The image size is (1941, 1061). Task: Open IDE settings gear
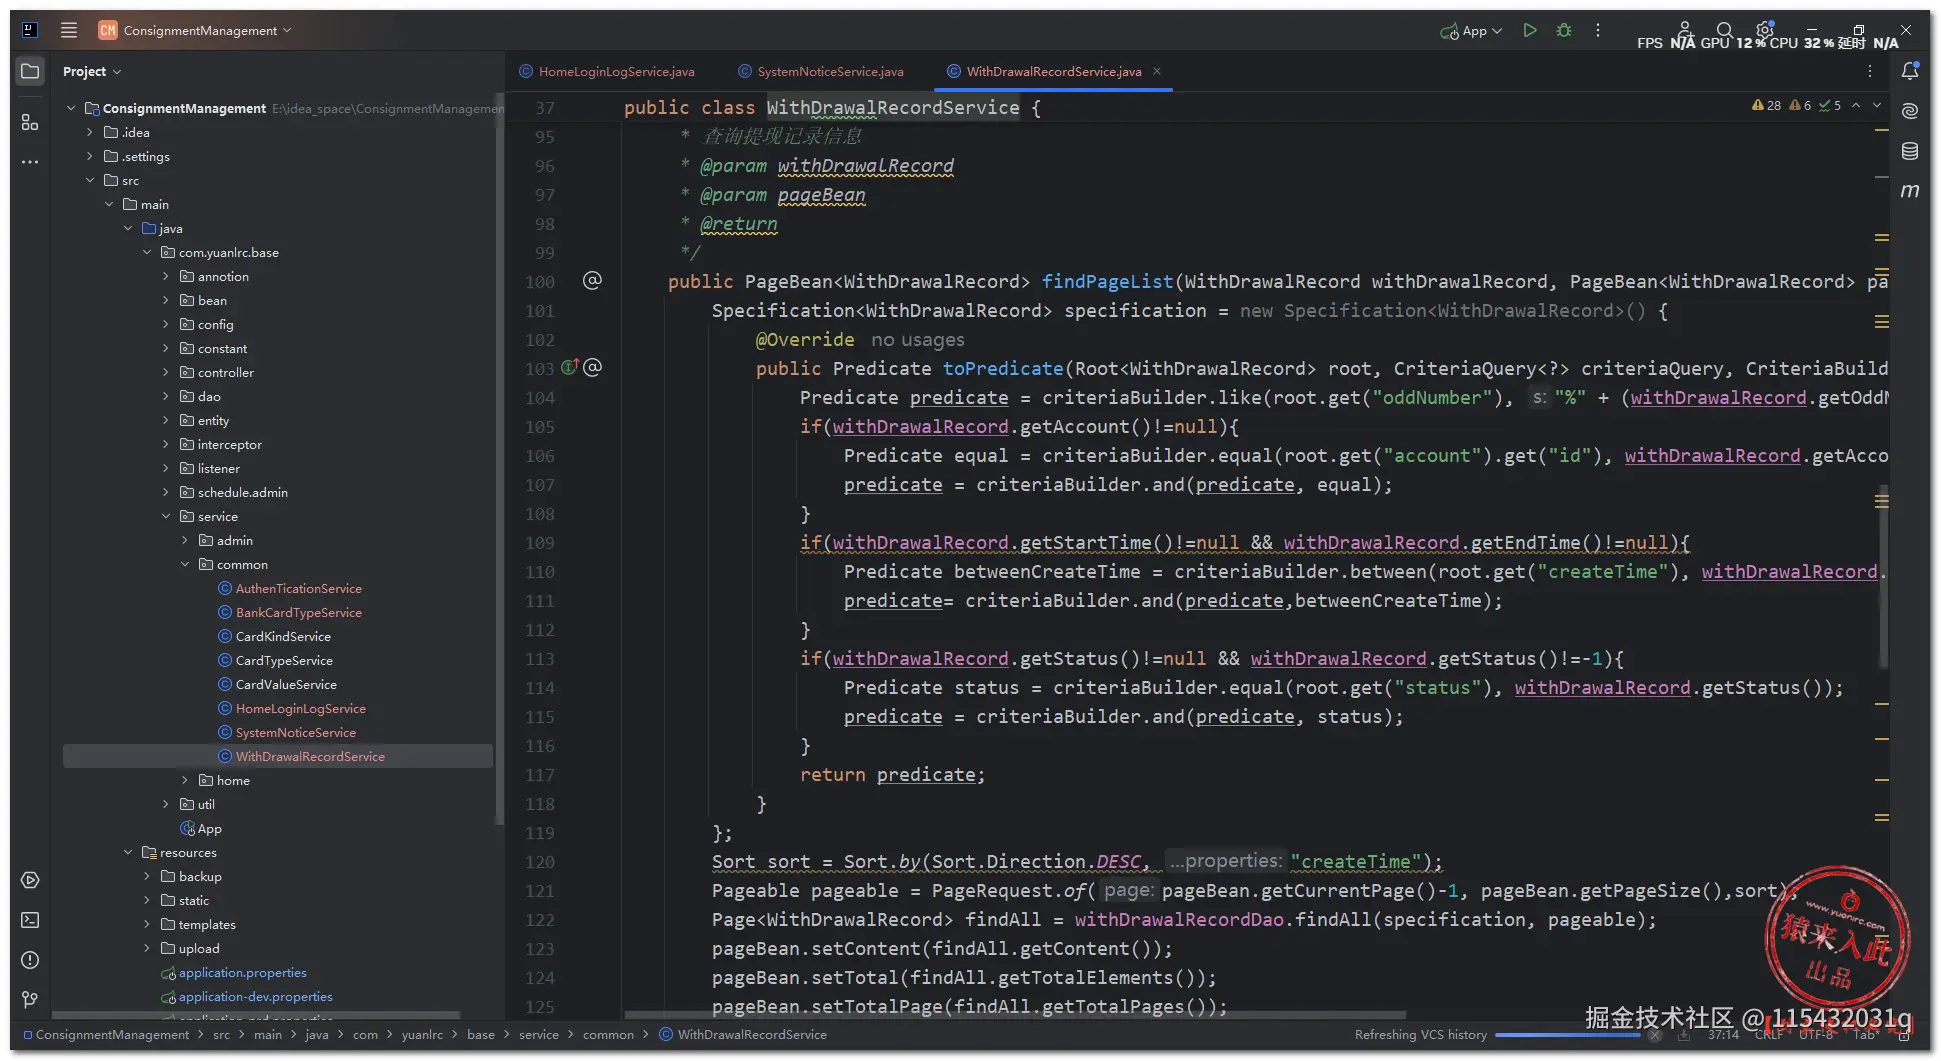[x=1765, y=30]
